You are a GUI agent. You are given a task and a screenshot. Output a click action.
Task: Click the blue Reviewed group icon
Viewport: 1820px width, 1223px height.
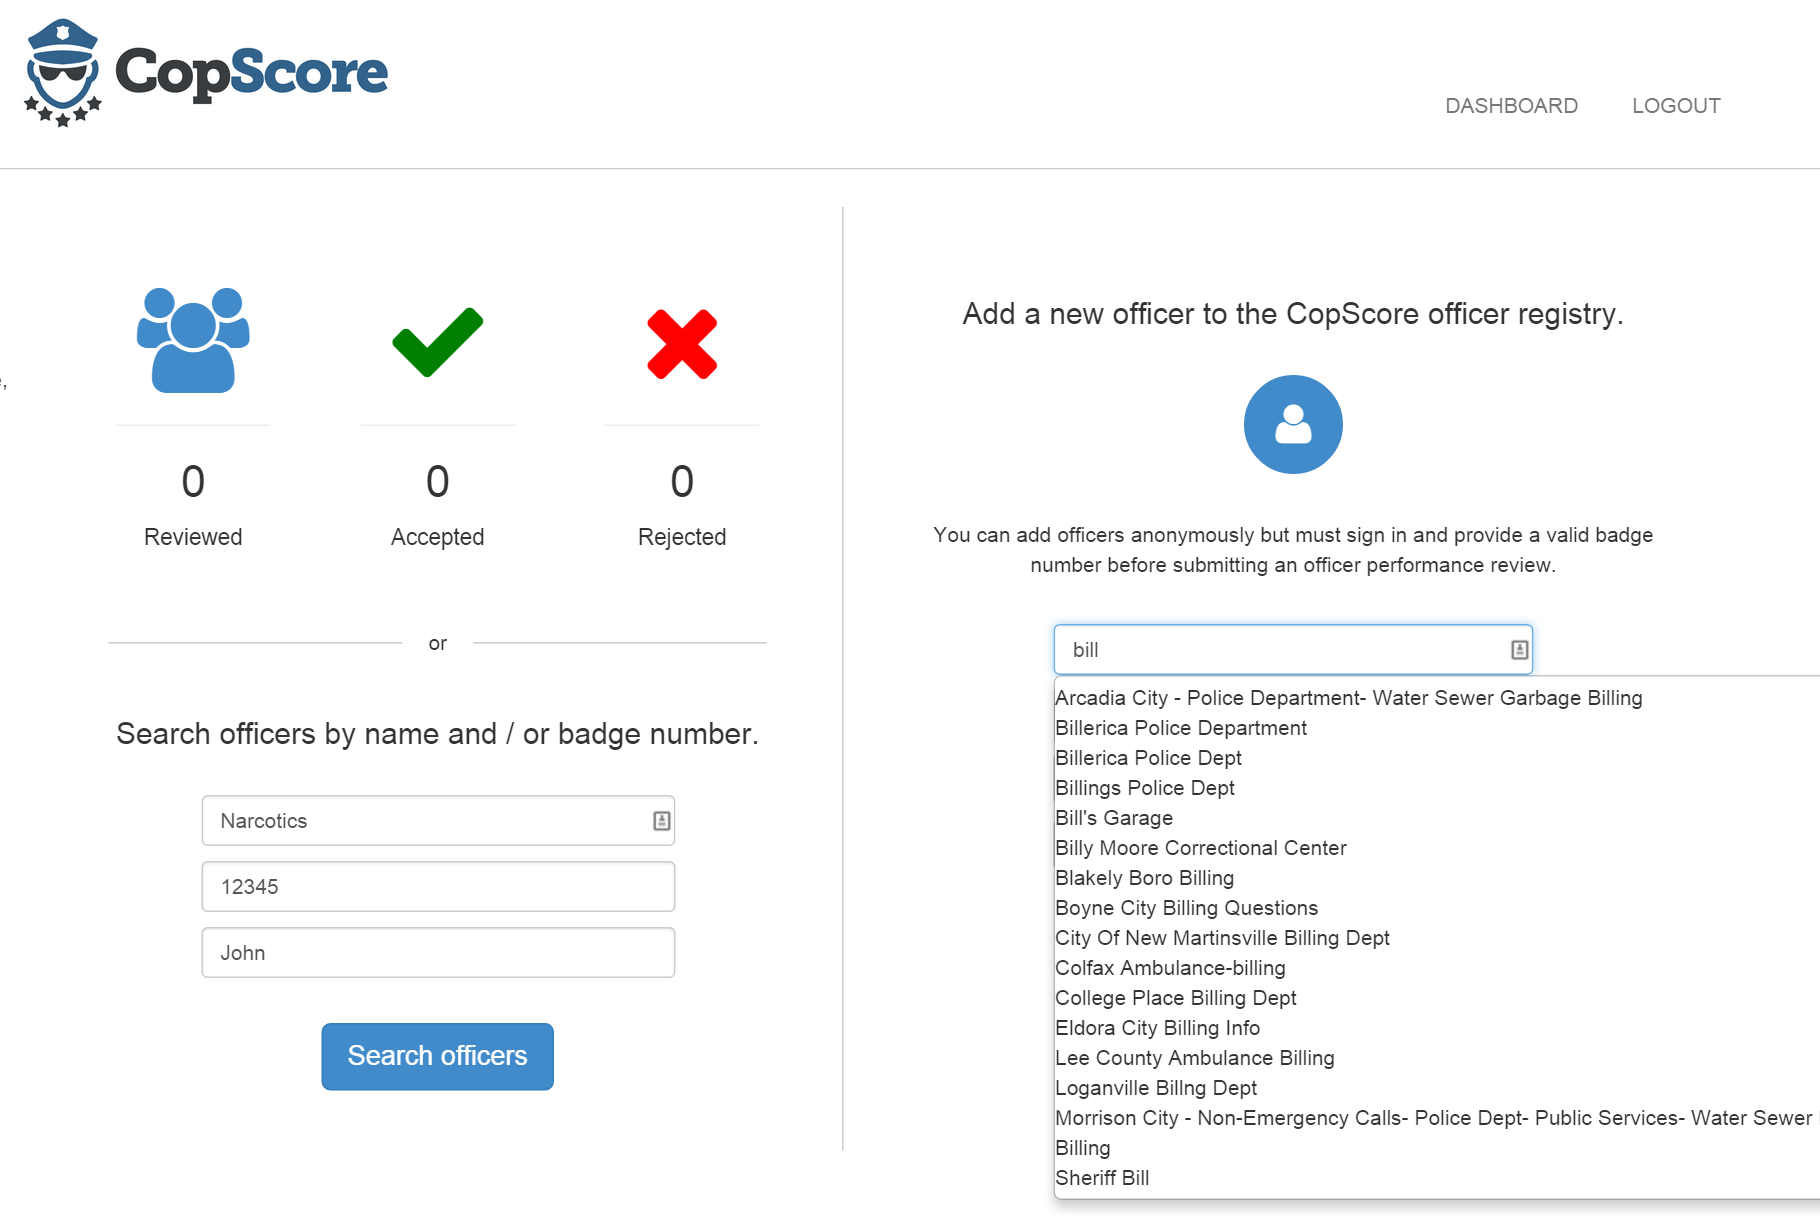click(193, 340)
